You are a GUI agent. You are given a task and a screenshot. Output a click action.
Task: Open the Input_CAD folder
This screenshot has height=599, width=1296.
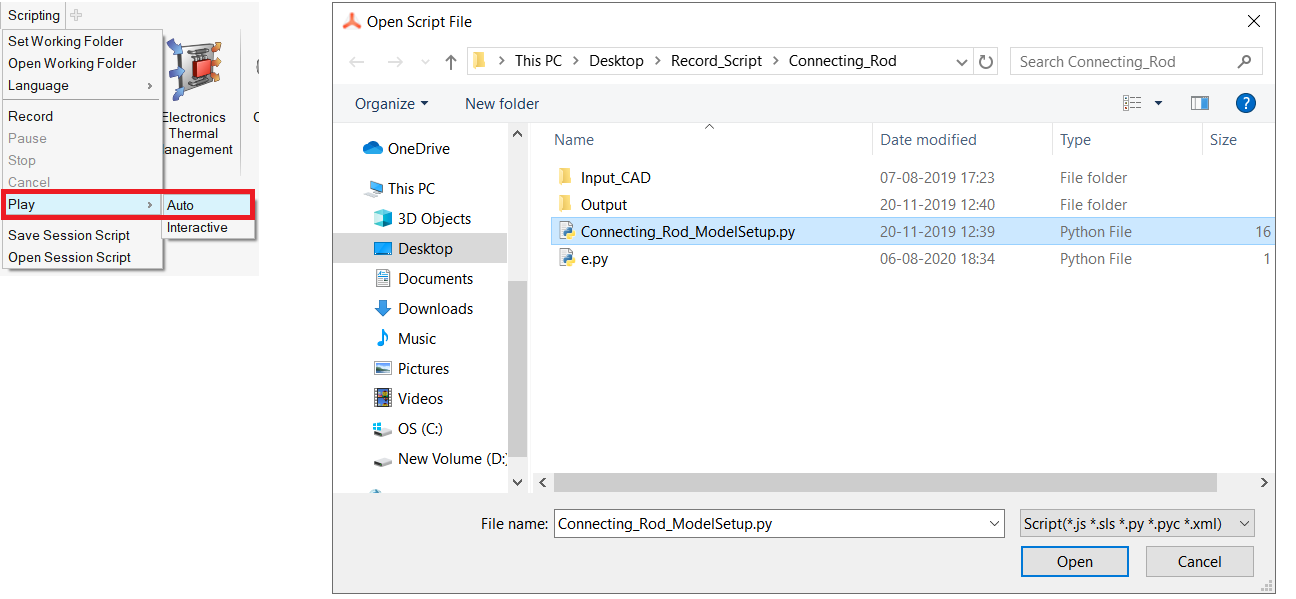click(615, 178)
